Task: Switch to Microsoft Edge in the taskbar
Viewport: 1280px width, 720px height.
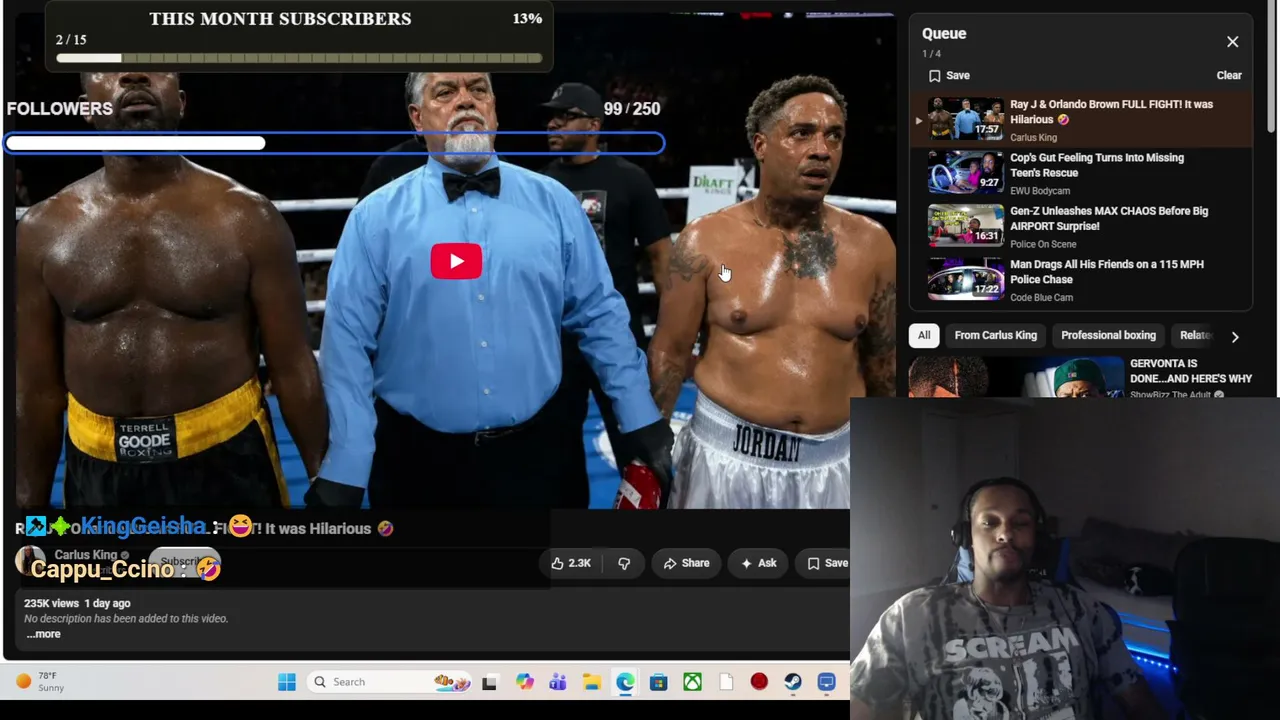Action: click(x=625, y=682)
